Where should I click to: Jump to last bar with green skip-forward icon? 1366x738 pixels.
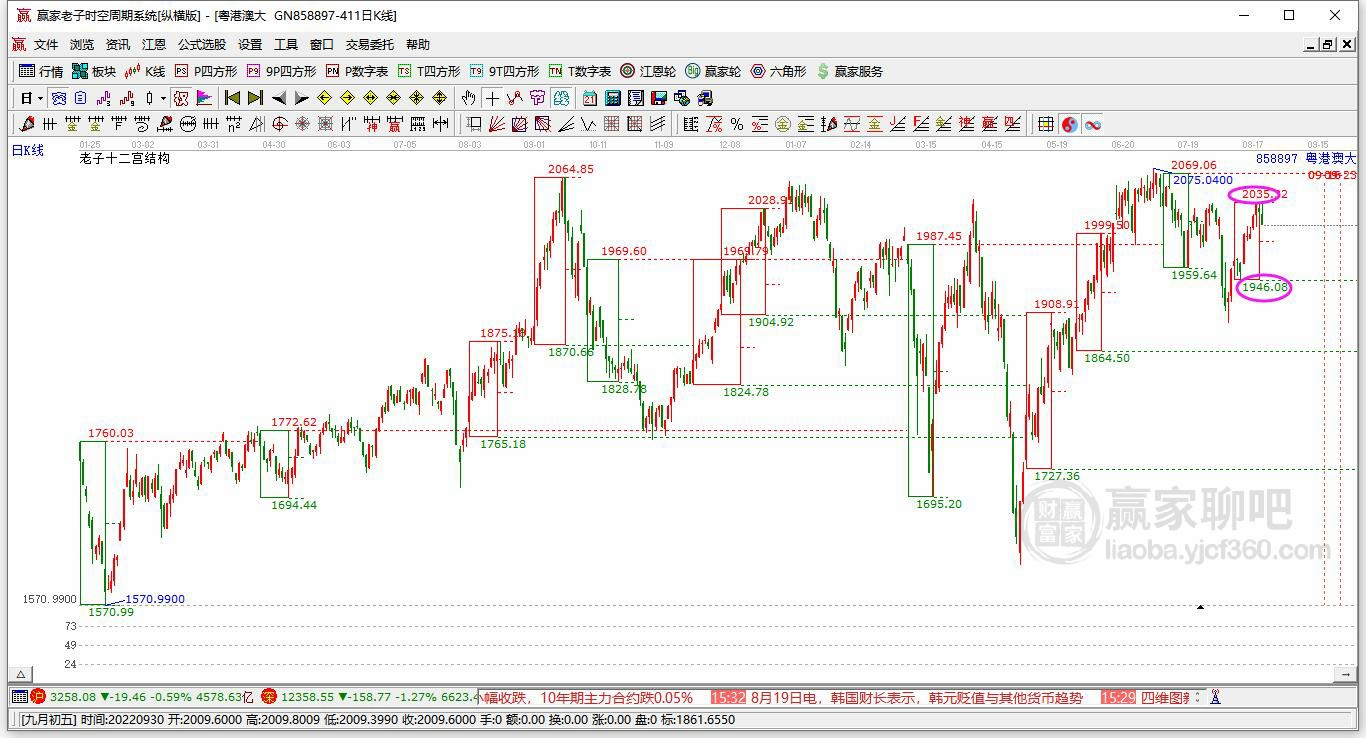(255, 98)
